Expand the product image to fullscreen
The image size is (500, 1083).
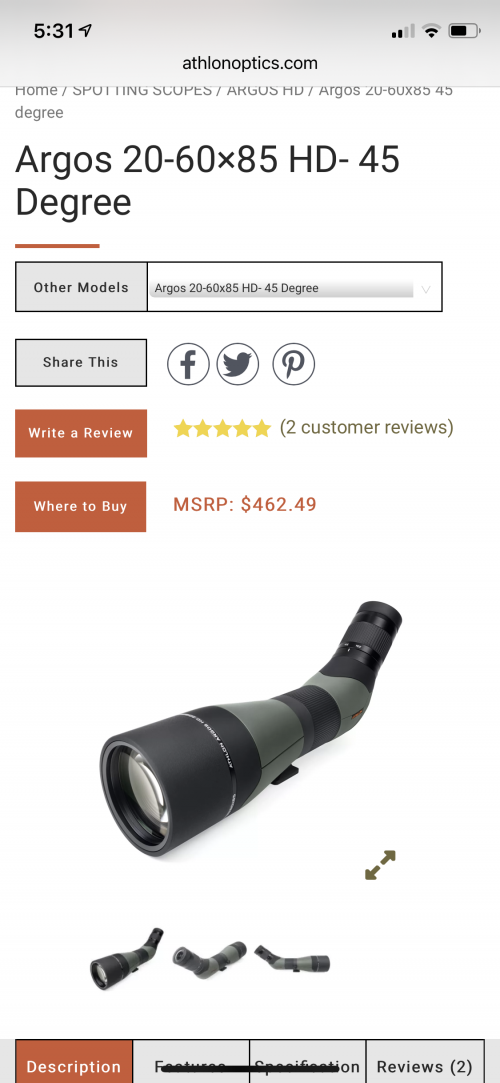381,865
